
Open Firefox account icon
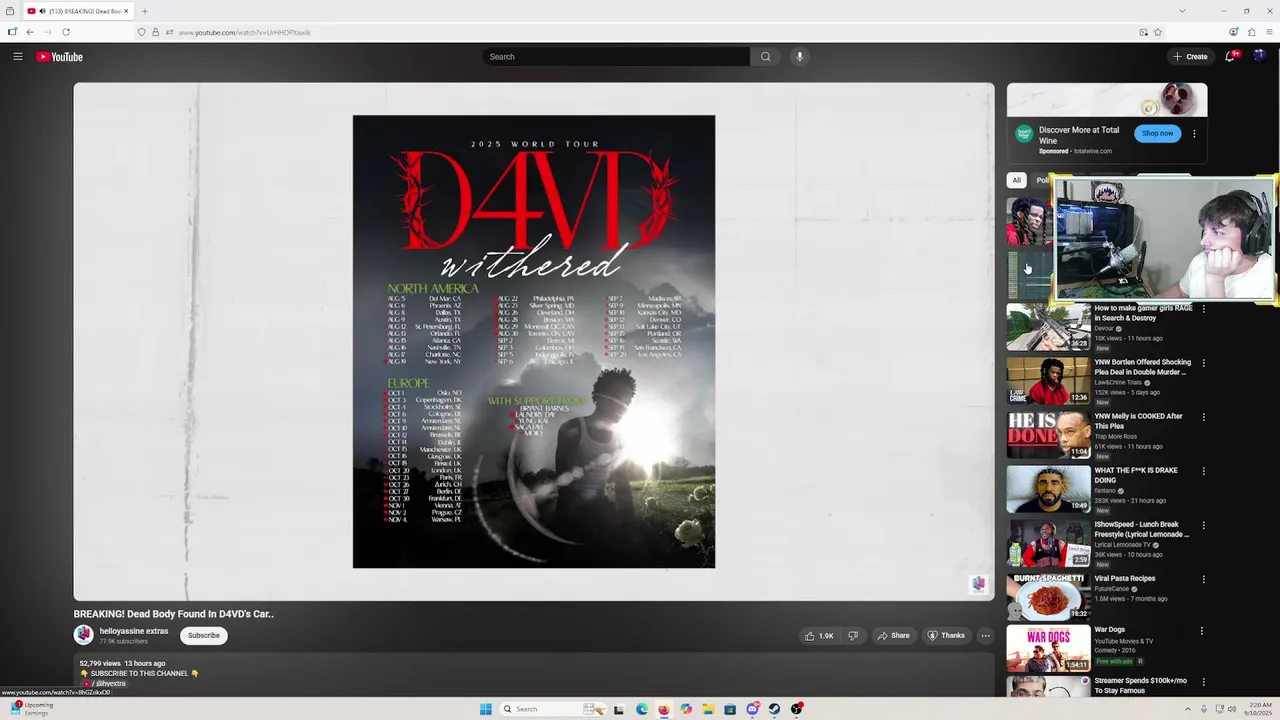click(1235, 32)
